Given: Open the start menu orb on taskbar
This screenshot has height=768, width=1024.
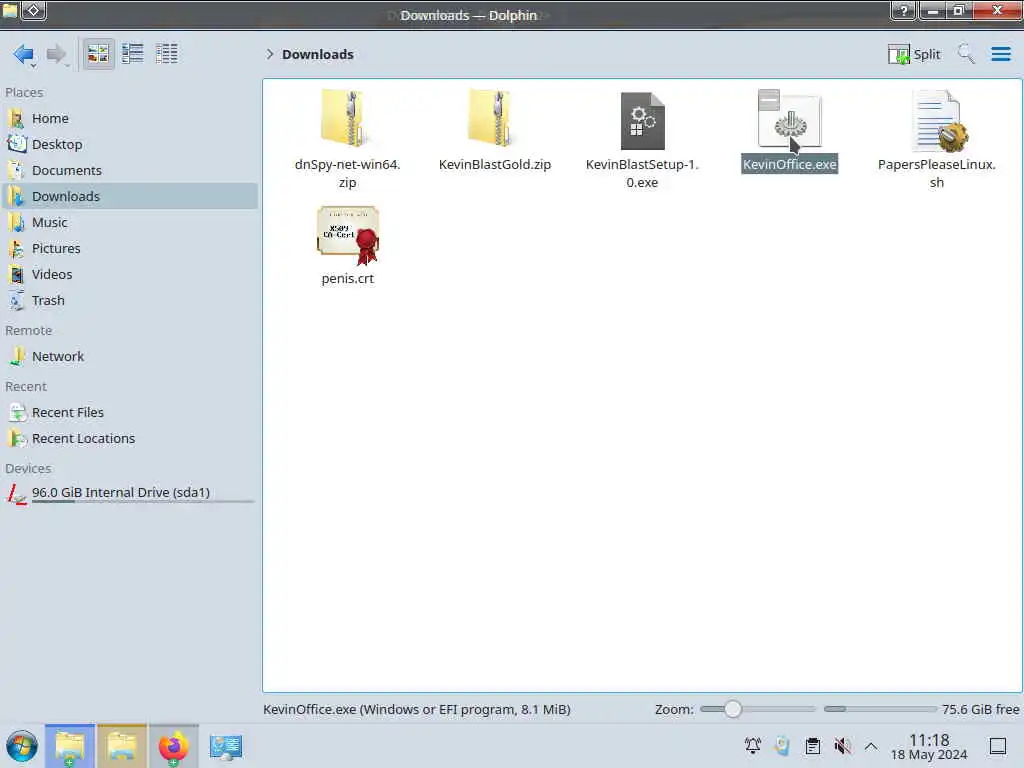Looking at the screenshot, I should [x=22, y=746].
